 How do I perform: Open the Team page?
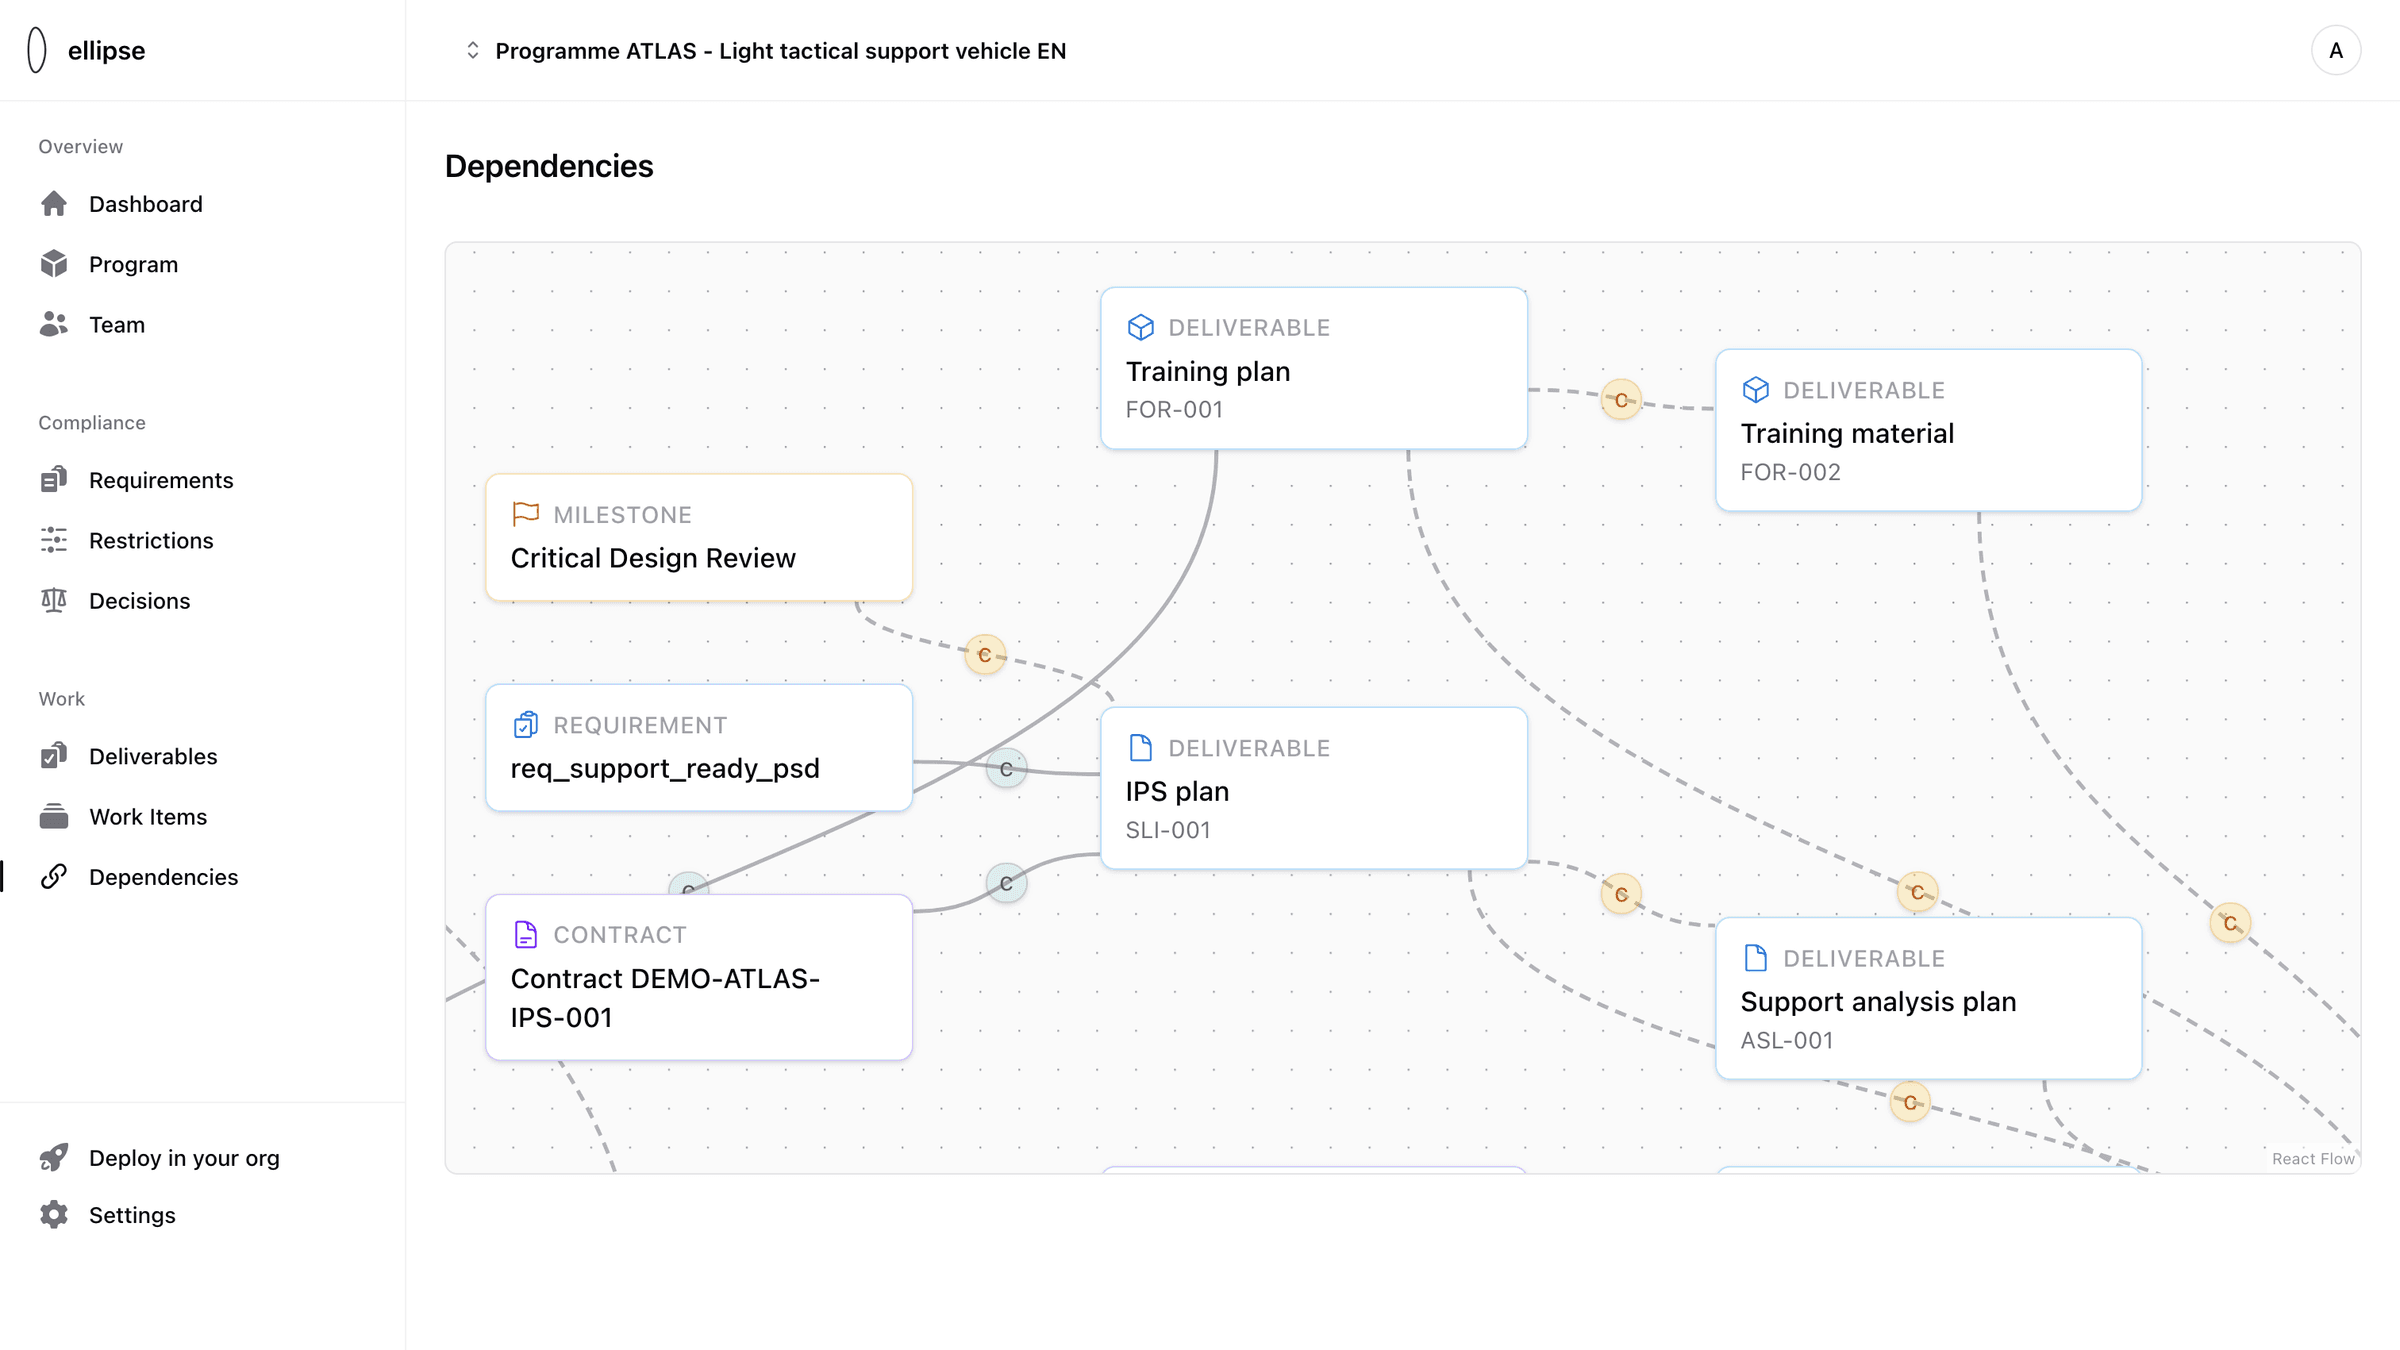click(x=116, y=325)
